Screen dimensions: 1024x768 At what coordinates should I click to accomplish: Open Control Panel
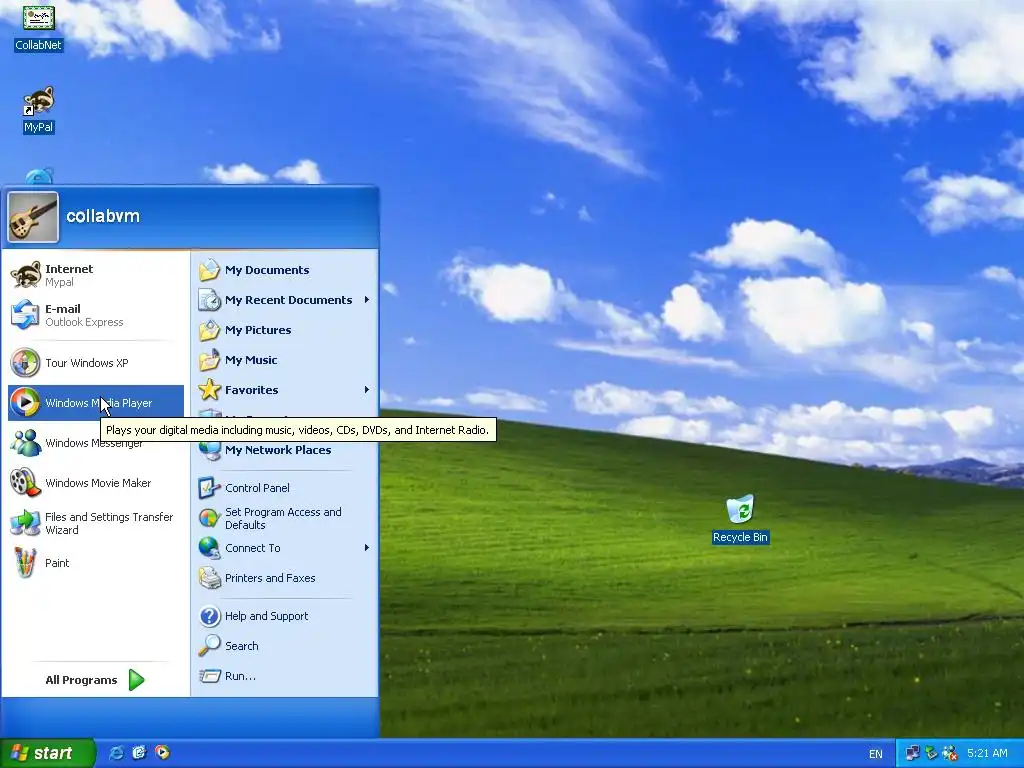285,488
